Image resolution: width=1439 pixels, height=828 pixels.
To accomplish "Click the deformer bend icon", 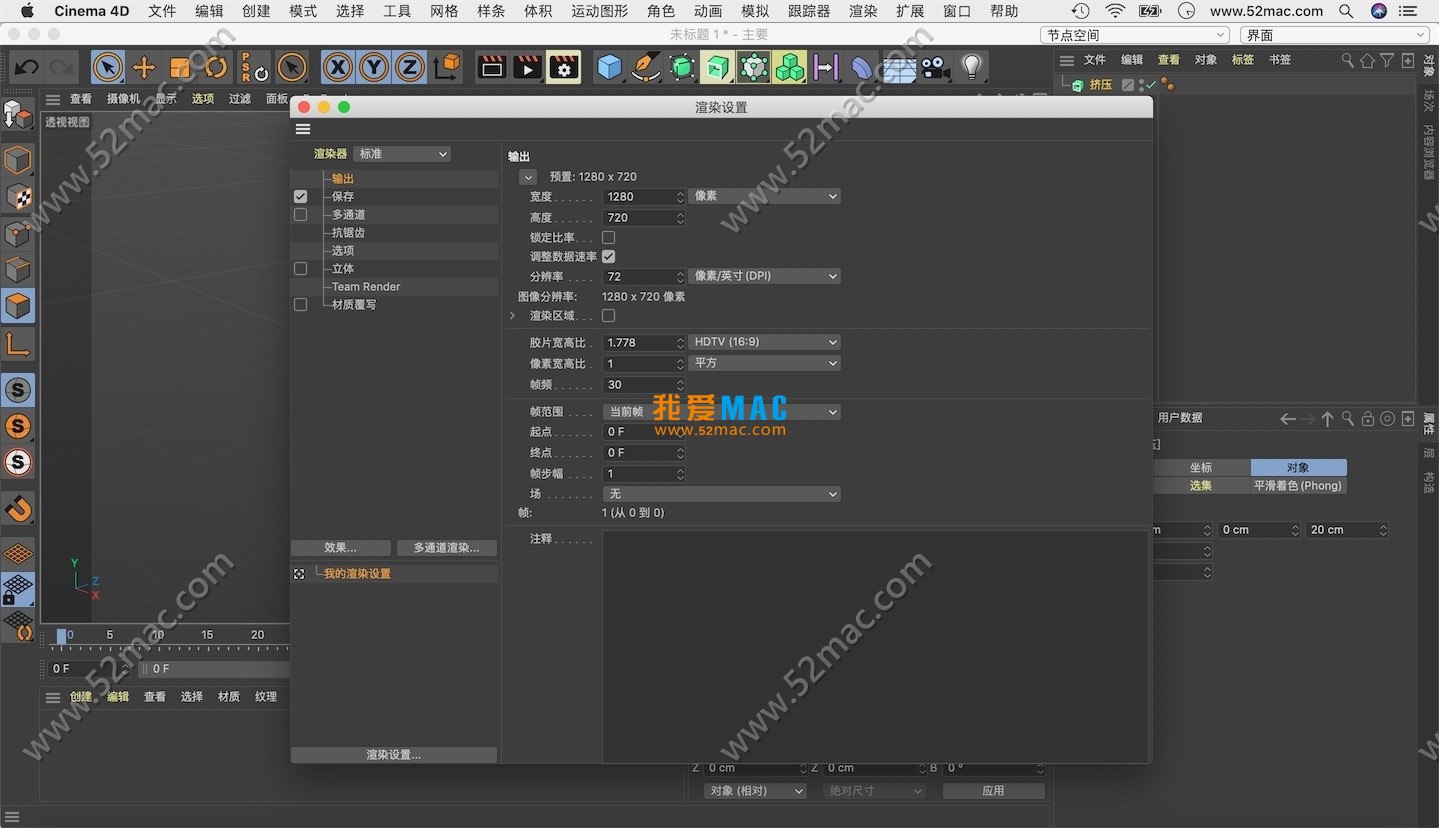I will [862, 67].
